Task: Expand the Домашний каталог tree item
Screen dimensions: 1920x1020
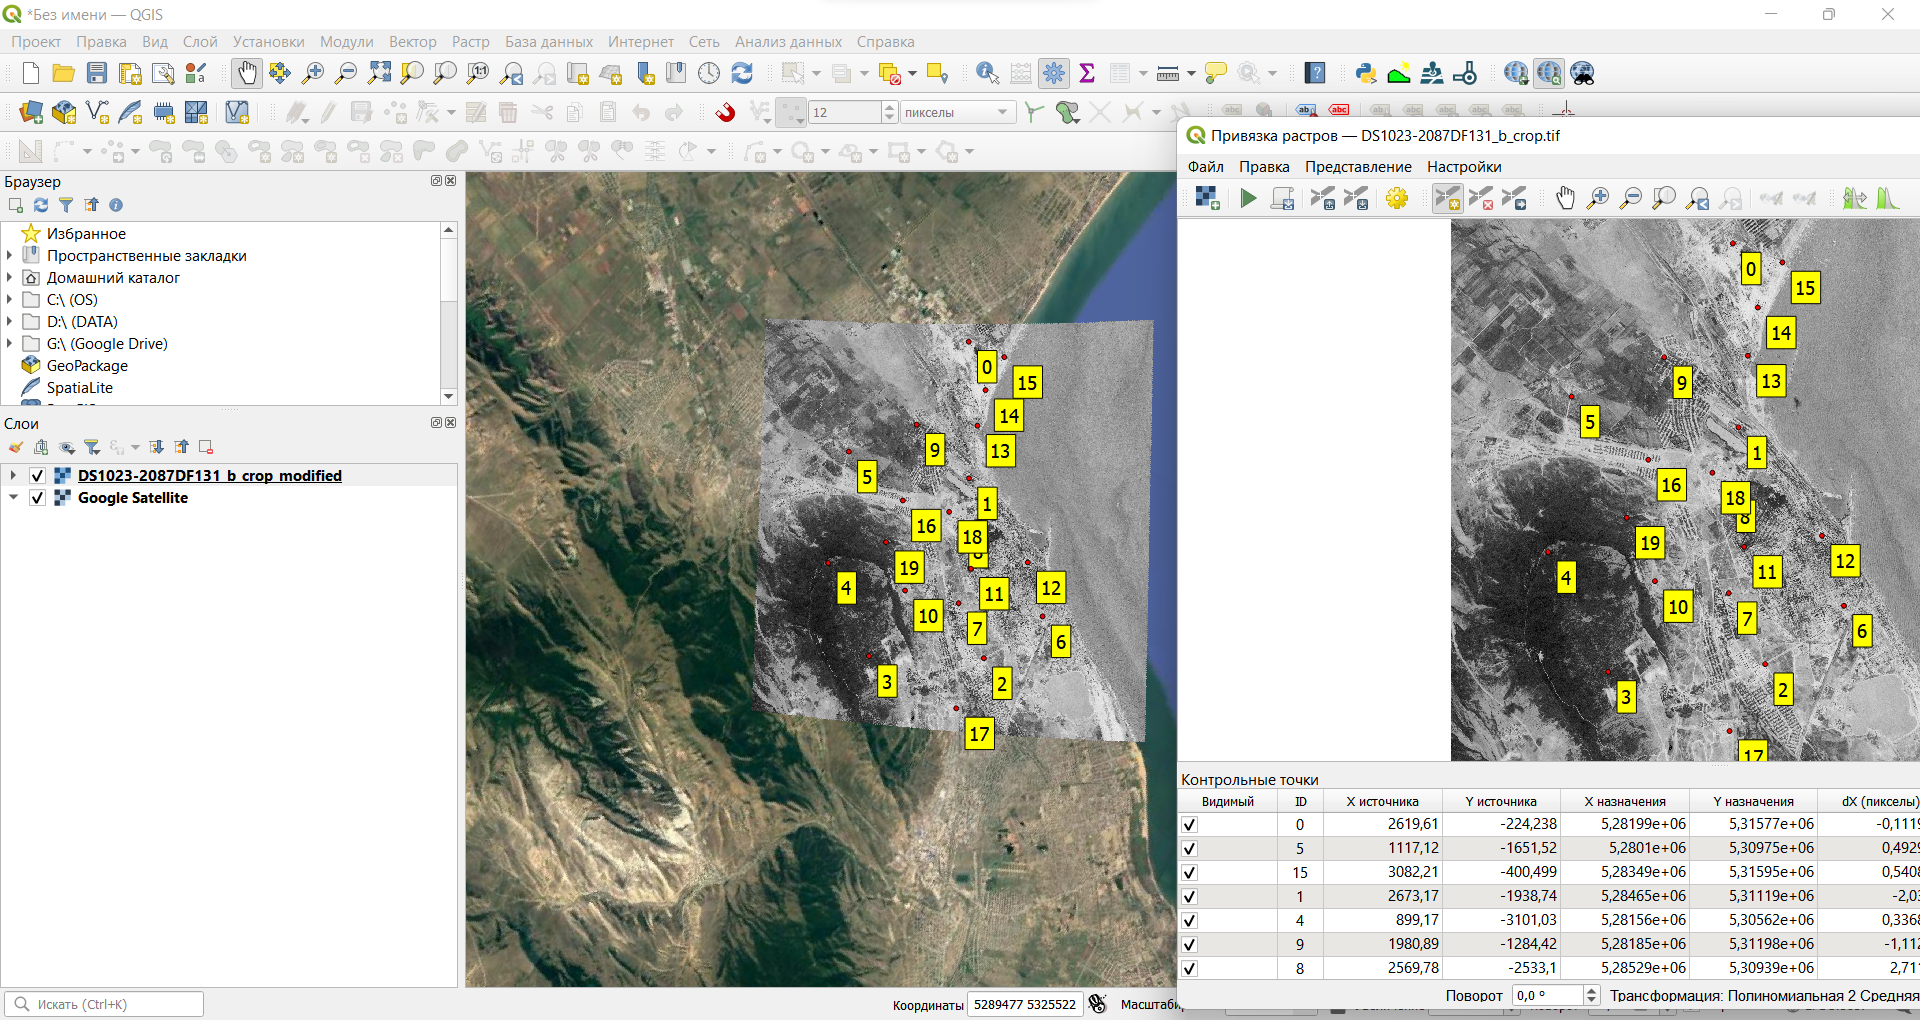Action: [10, 278]
